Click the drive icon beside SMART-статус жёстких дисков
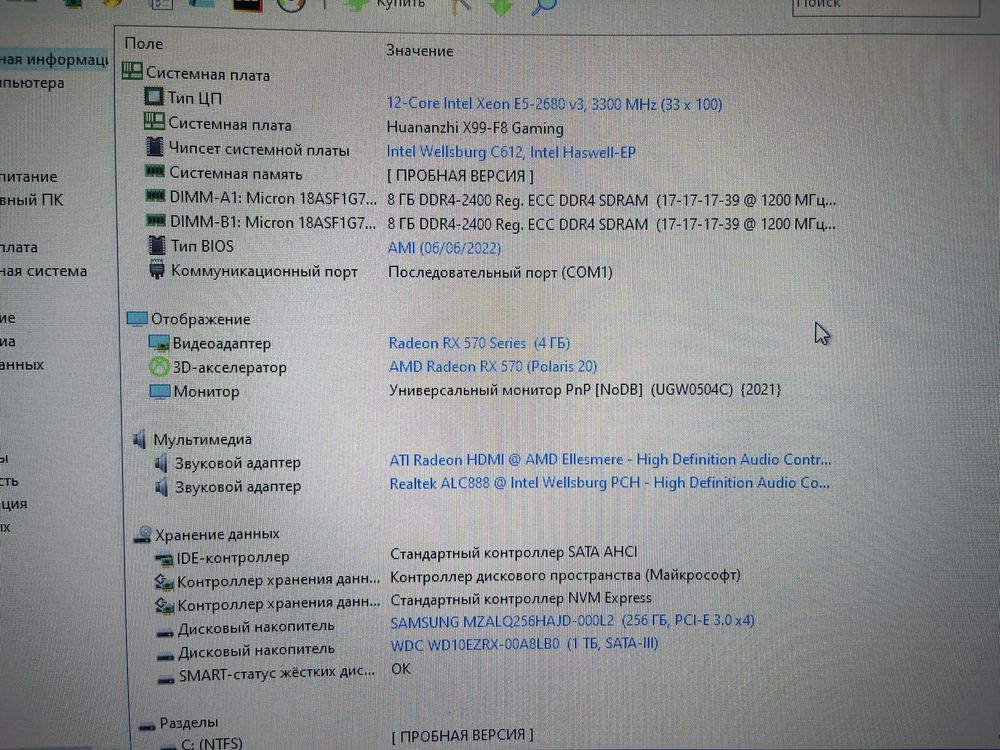The height and width of the screenshot is (750, 1000). point(166,679)
